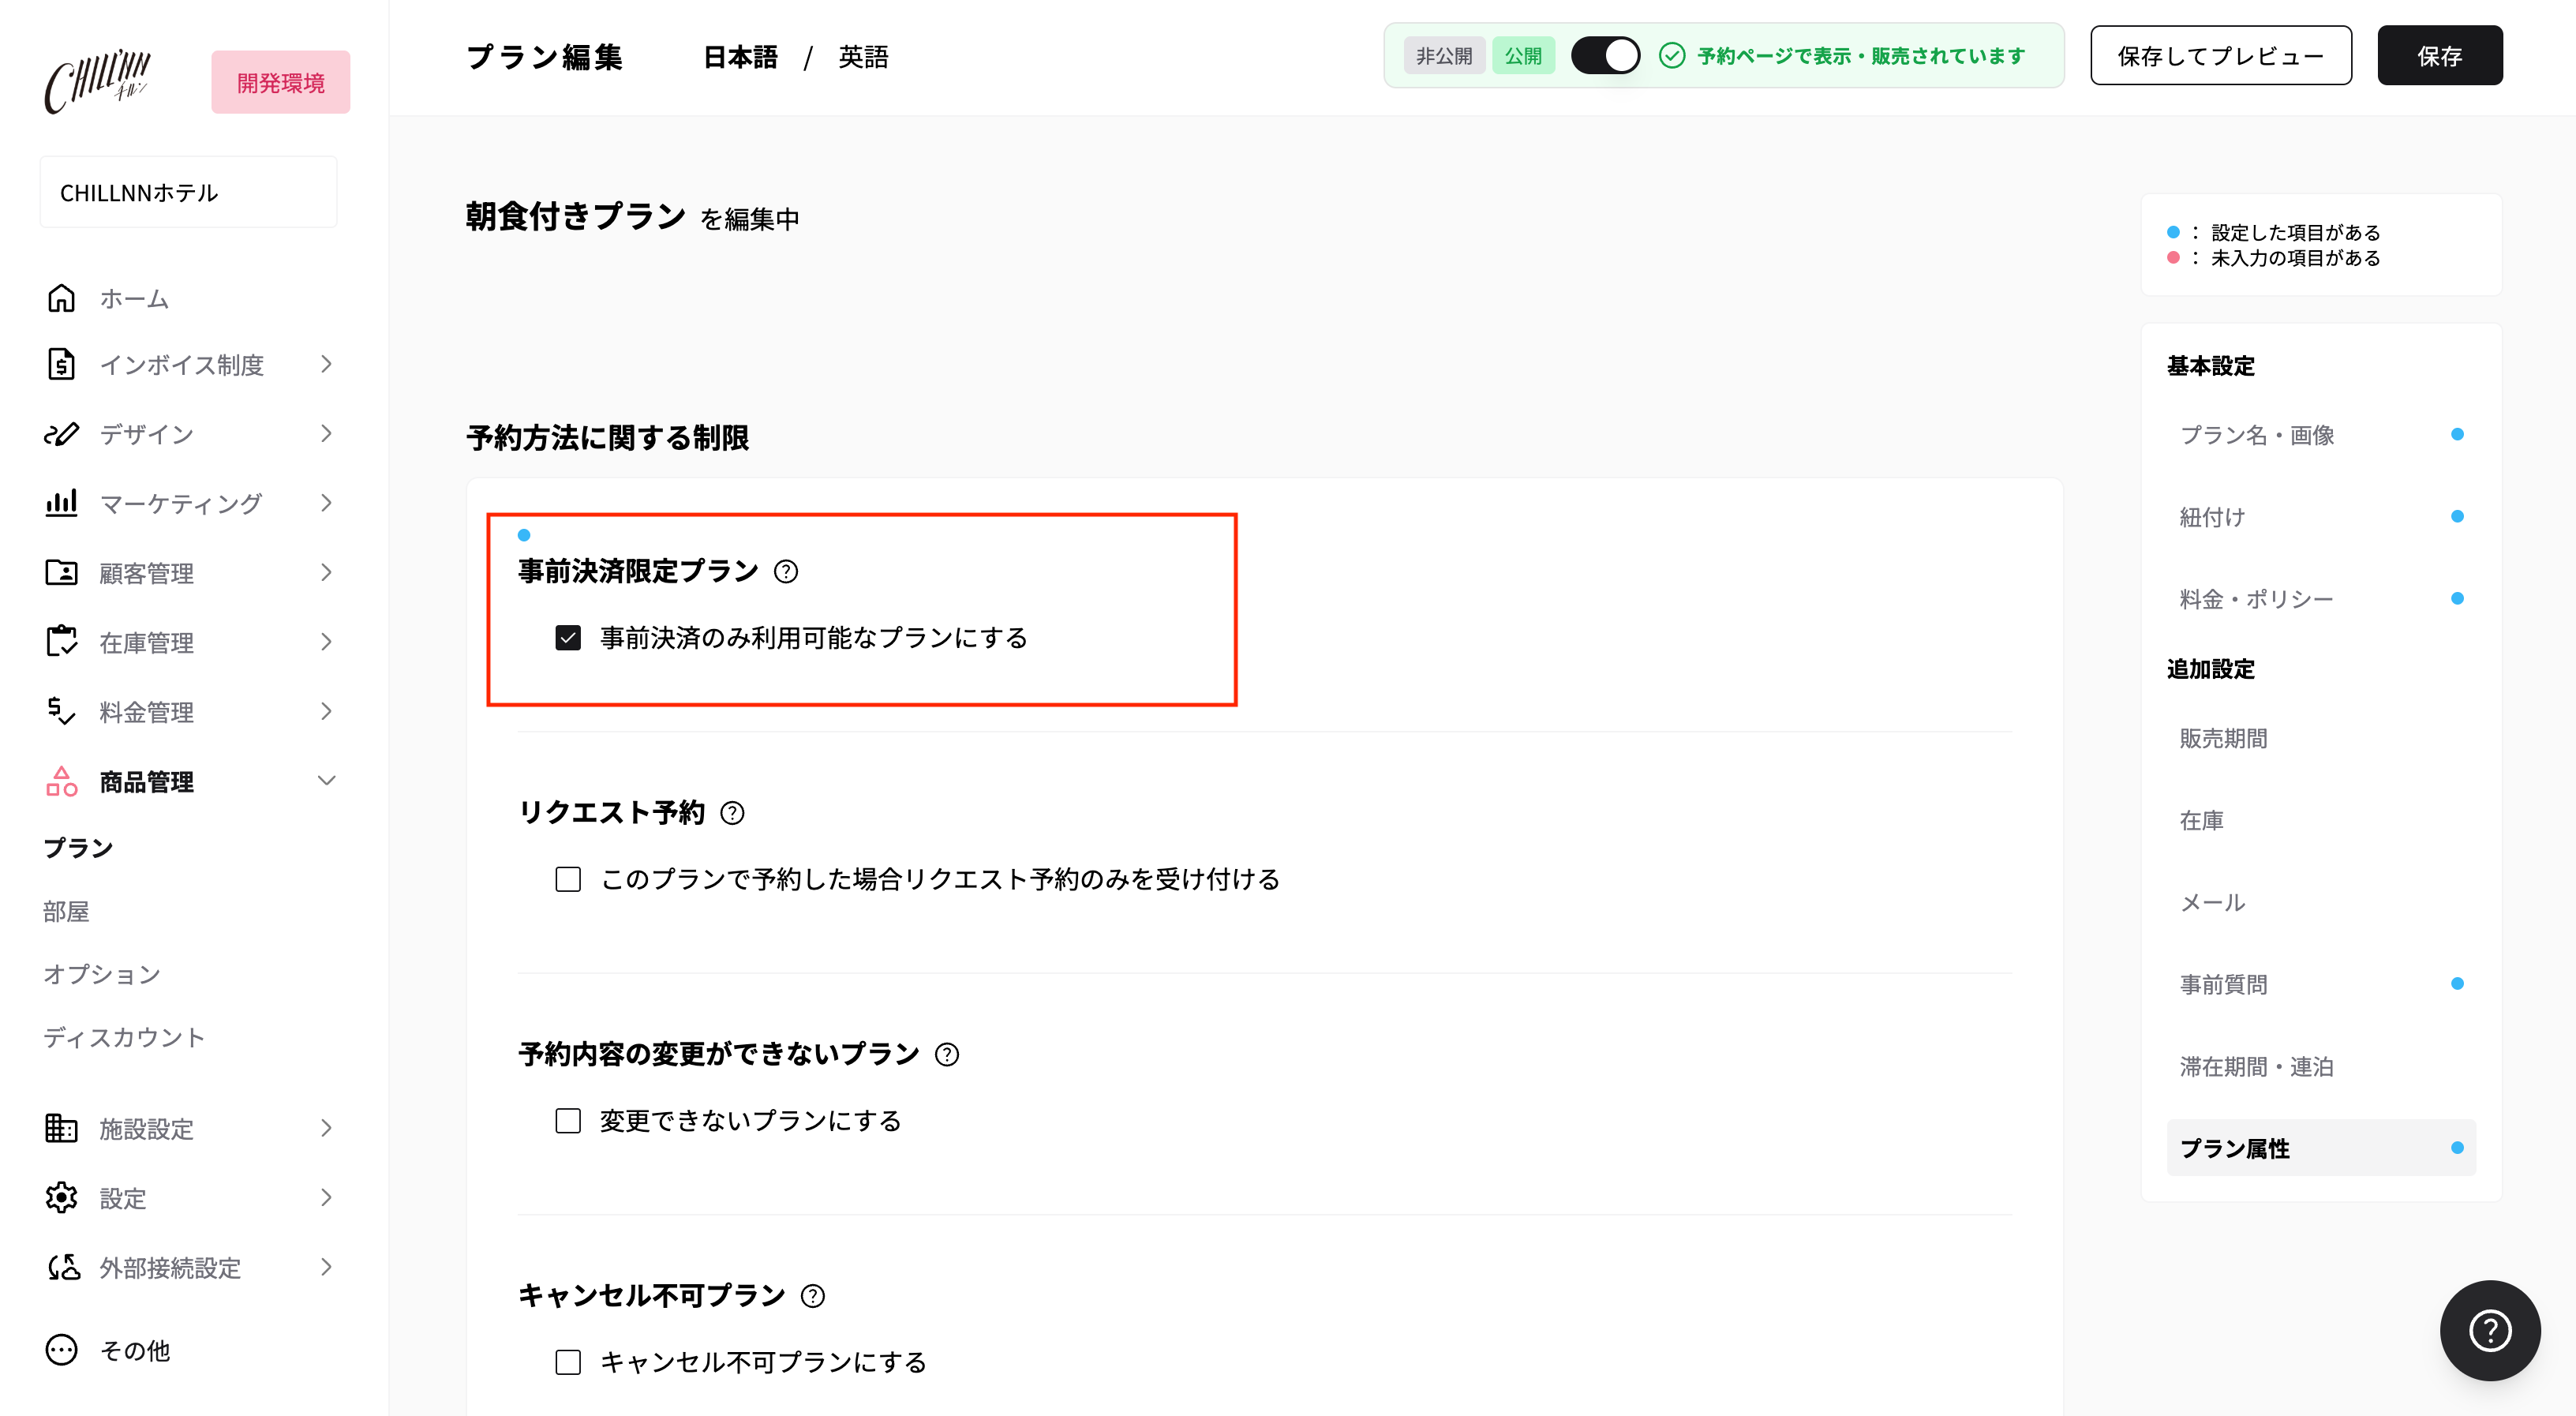Viewport: 2576px width, 1416px height.
Task: Click the design pen icon
Action: tap(61, 434)
